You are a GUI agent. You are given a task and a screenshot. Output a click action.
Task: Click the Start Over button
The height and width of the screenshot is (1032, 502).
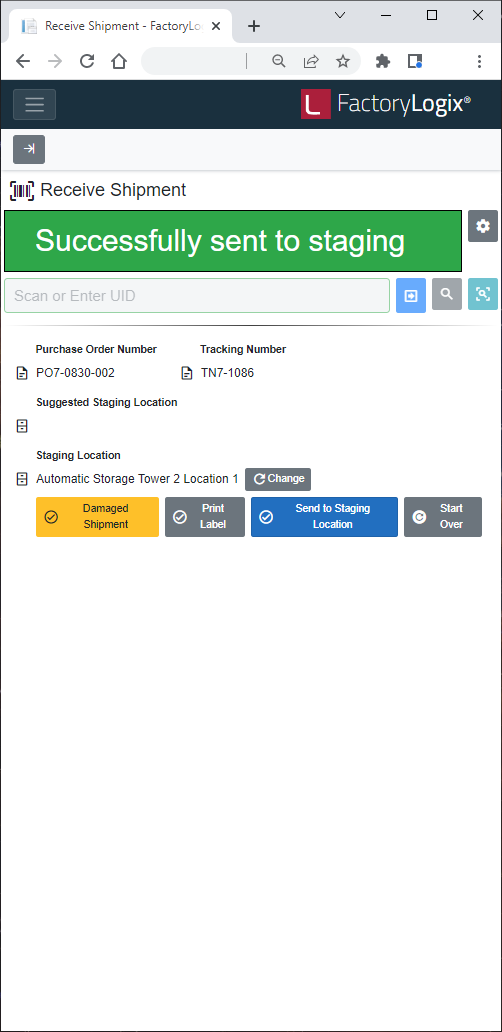[x=443, y=517]
